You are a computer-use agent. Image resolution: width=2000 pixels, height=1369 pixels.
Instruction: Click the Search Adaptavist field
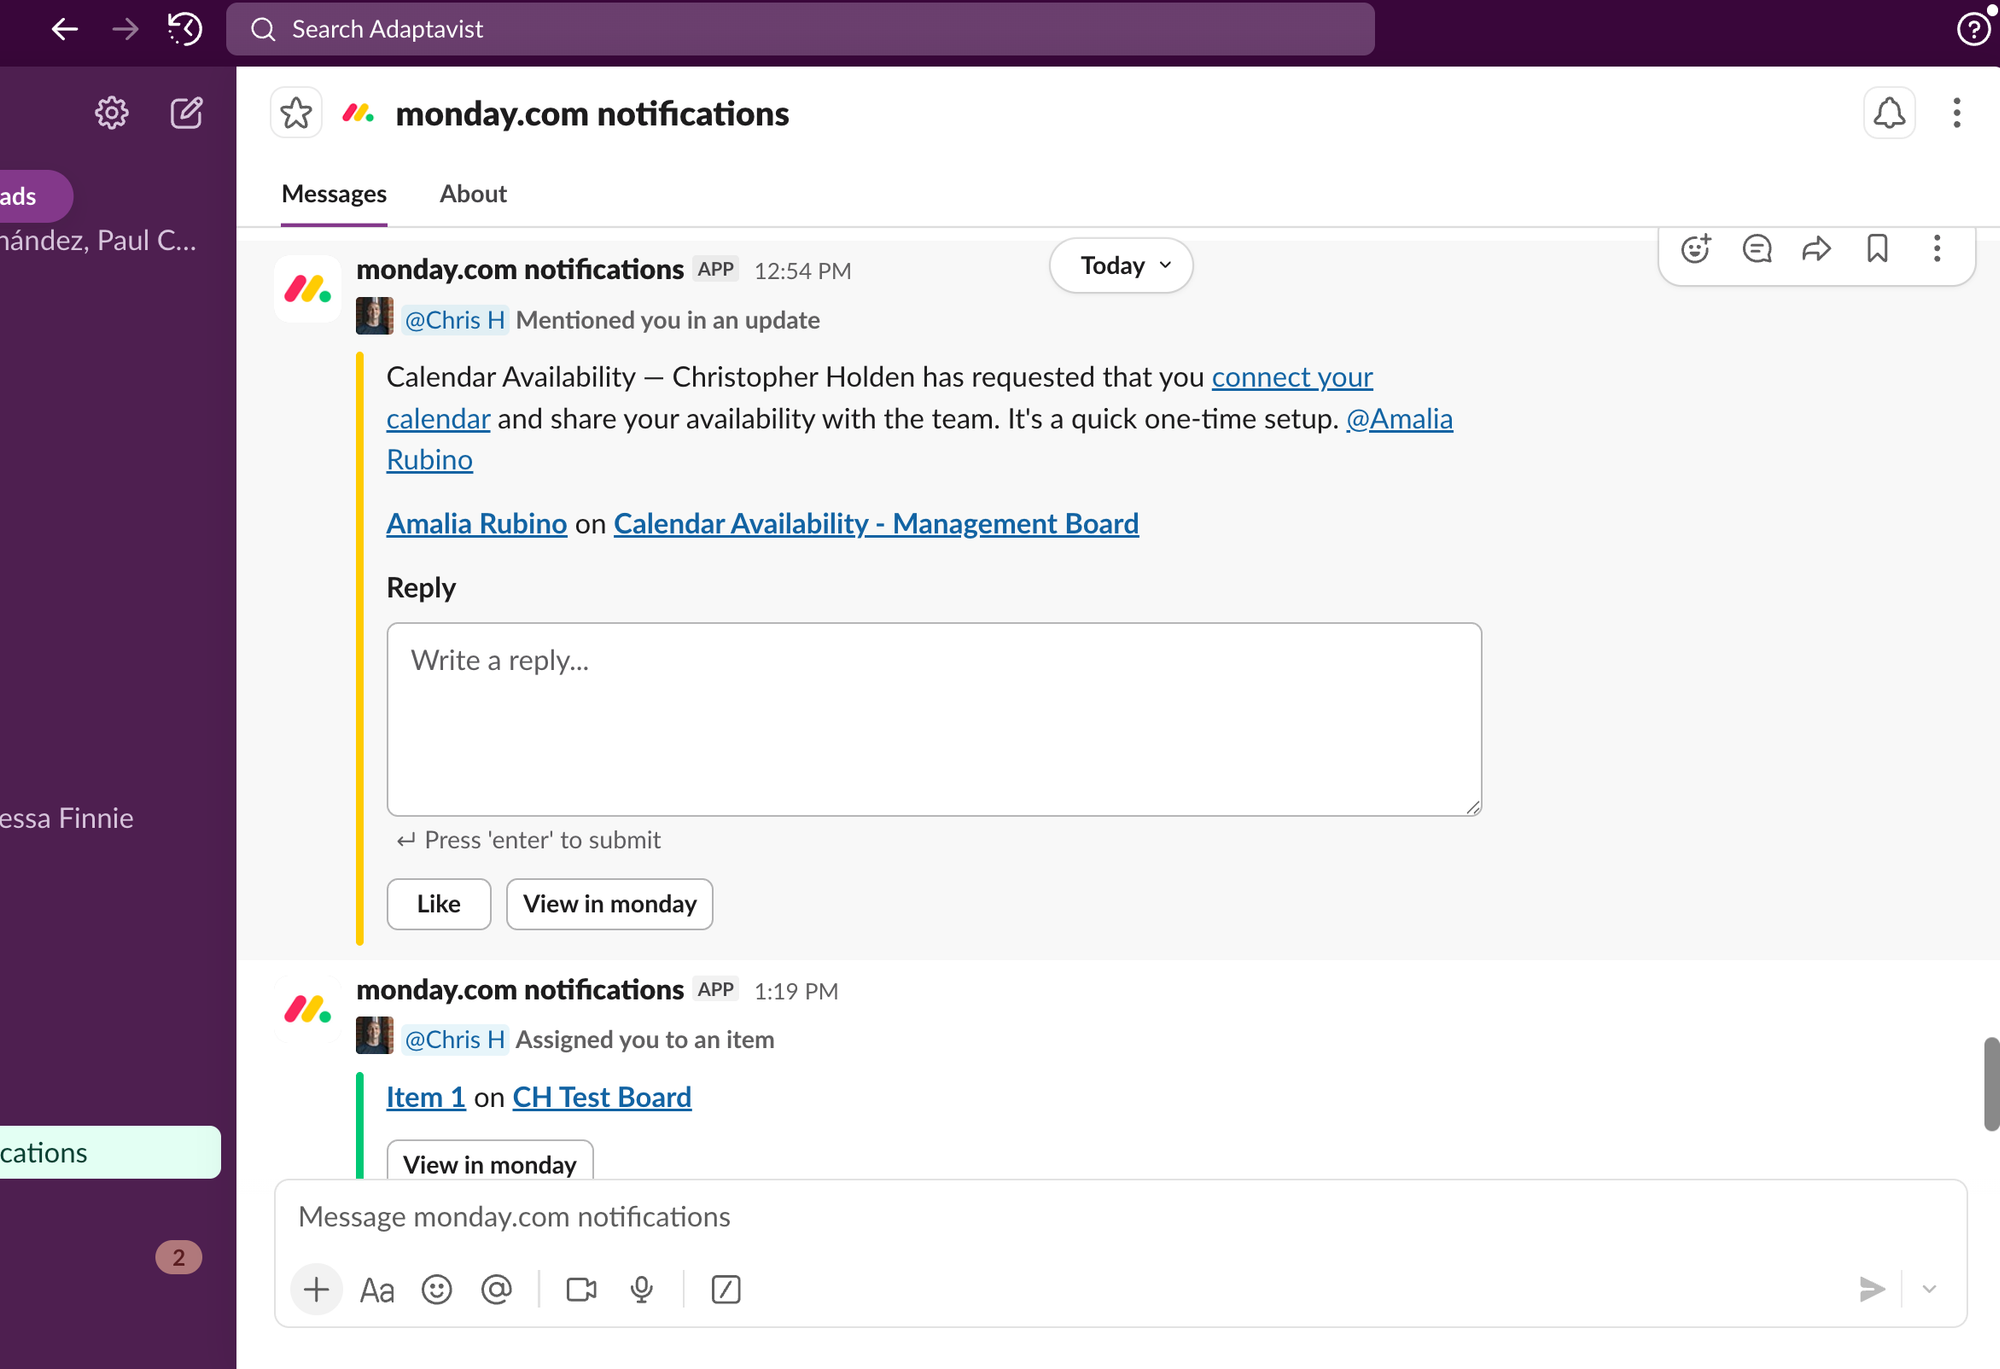[x=800, y=29]
